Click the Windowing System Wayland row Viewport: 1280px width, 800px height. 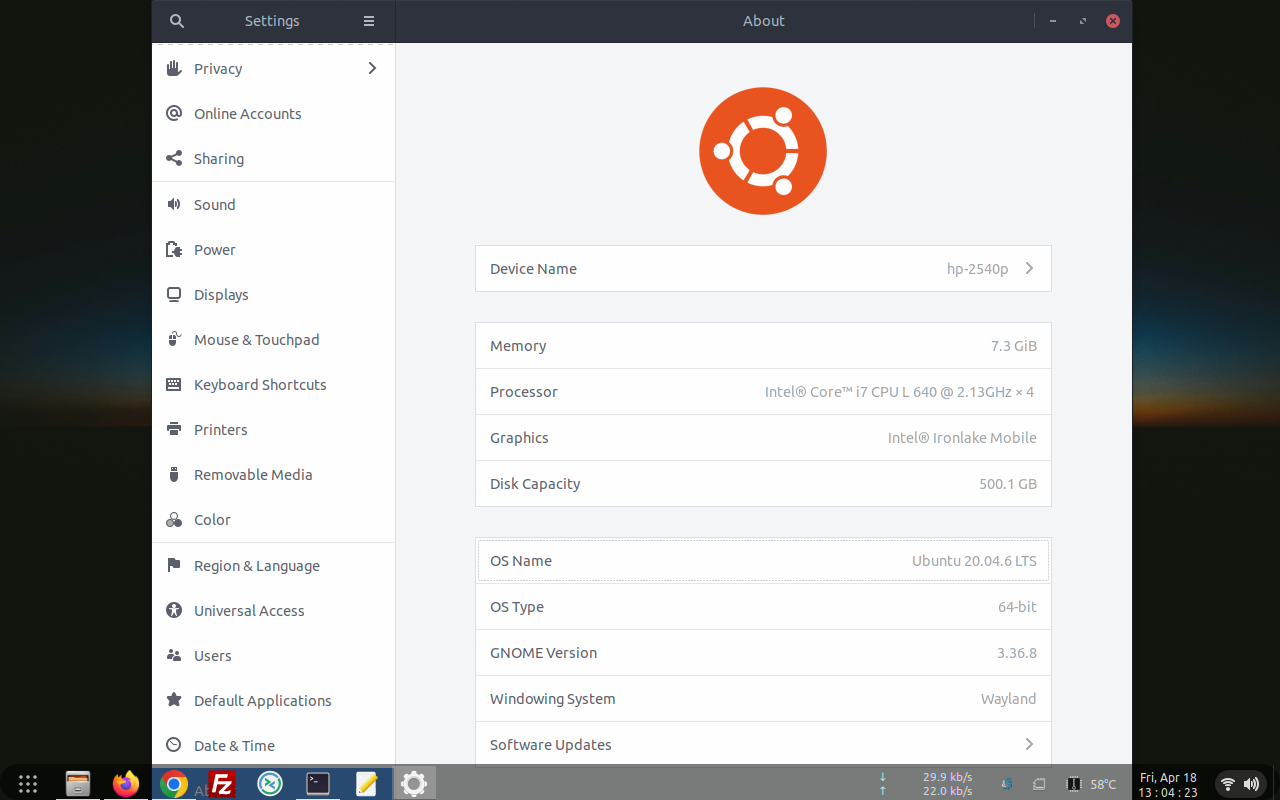click(763, 698)
